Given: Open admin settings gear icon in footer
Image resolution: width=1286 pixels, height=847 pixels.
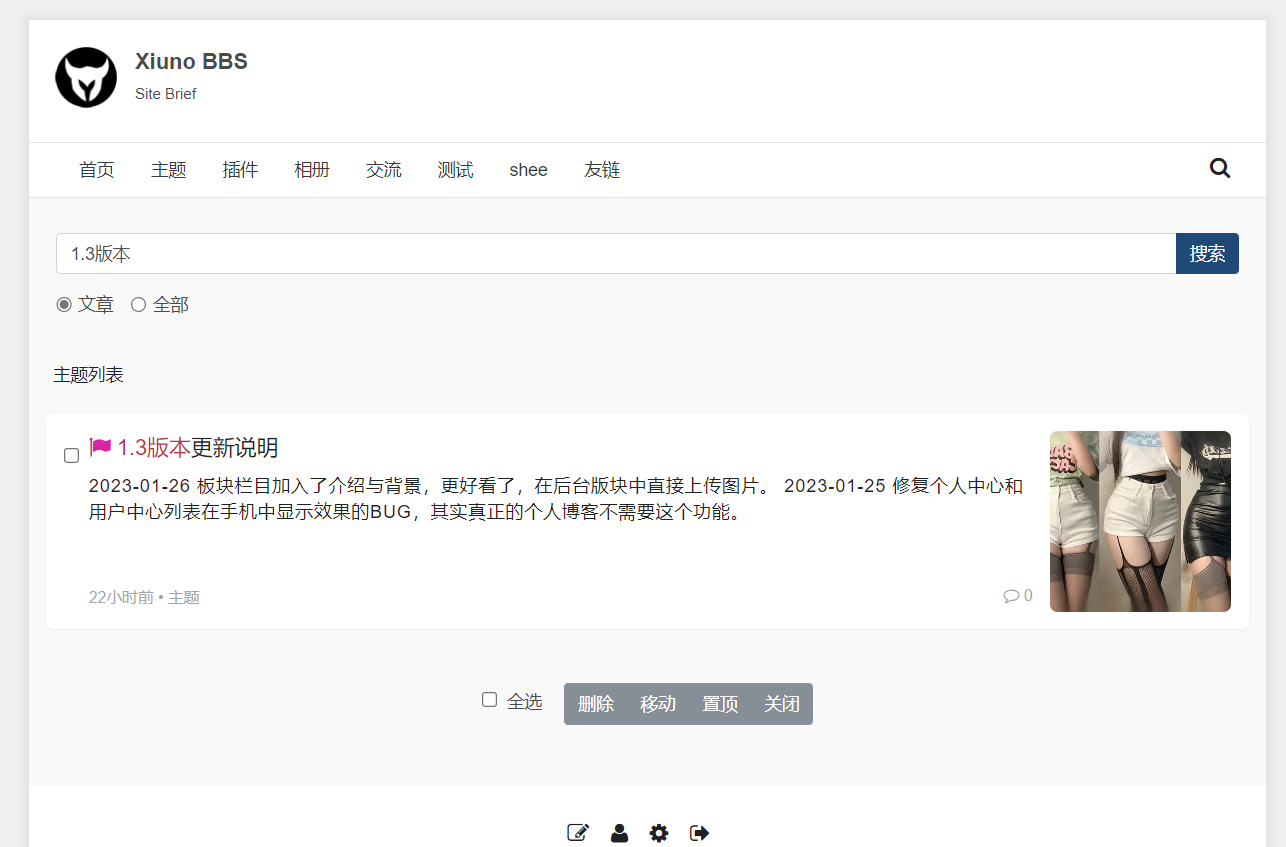Looking at the screenshot, I should 658,832.
